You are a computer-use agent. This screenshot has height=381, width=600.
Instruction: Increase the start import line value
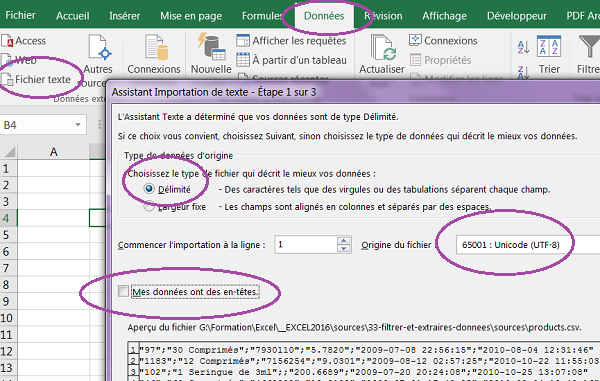click(344, 241)
